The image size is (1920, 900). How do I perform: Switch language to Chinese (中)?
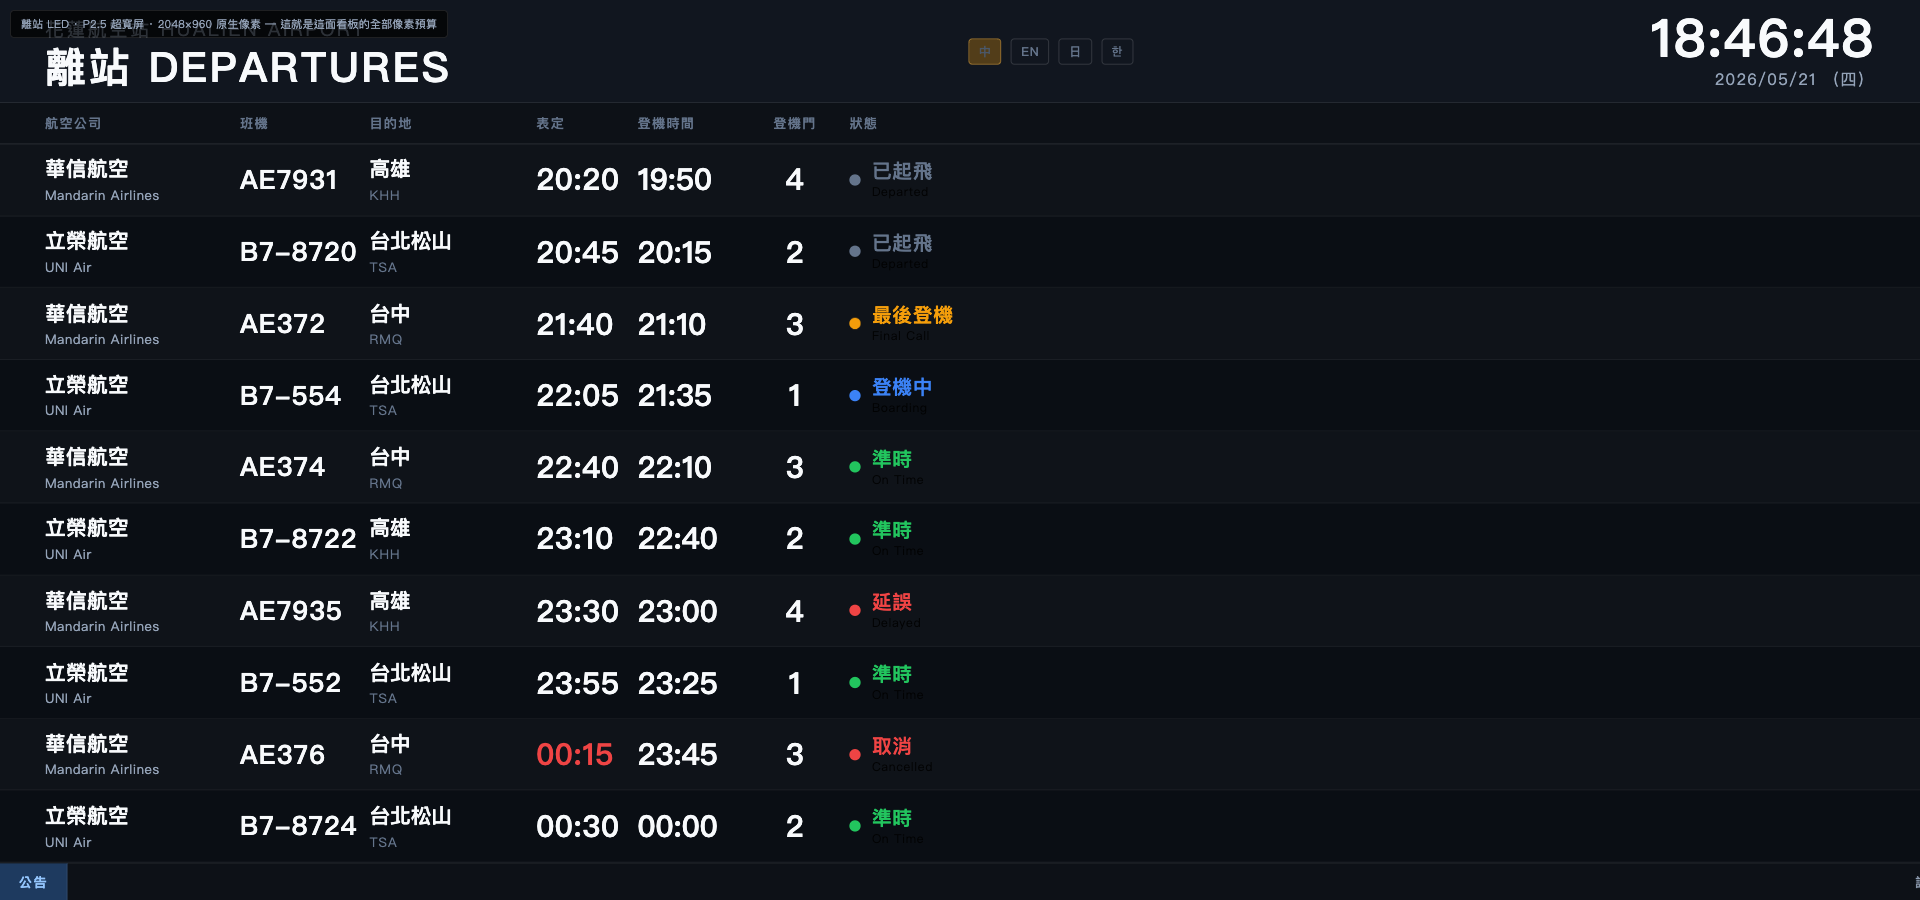click(x=984, y=52)
